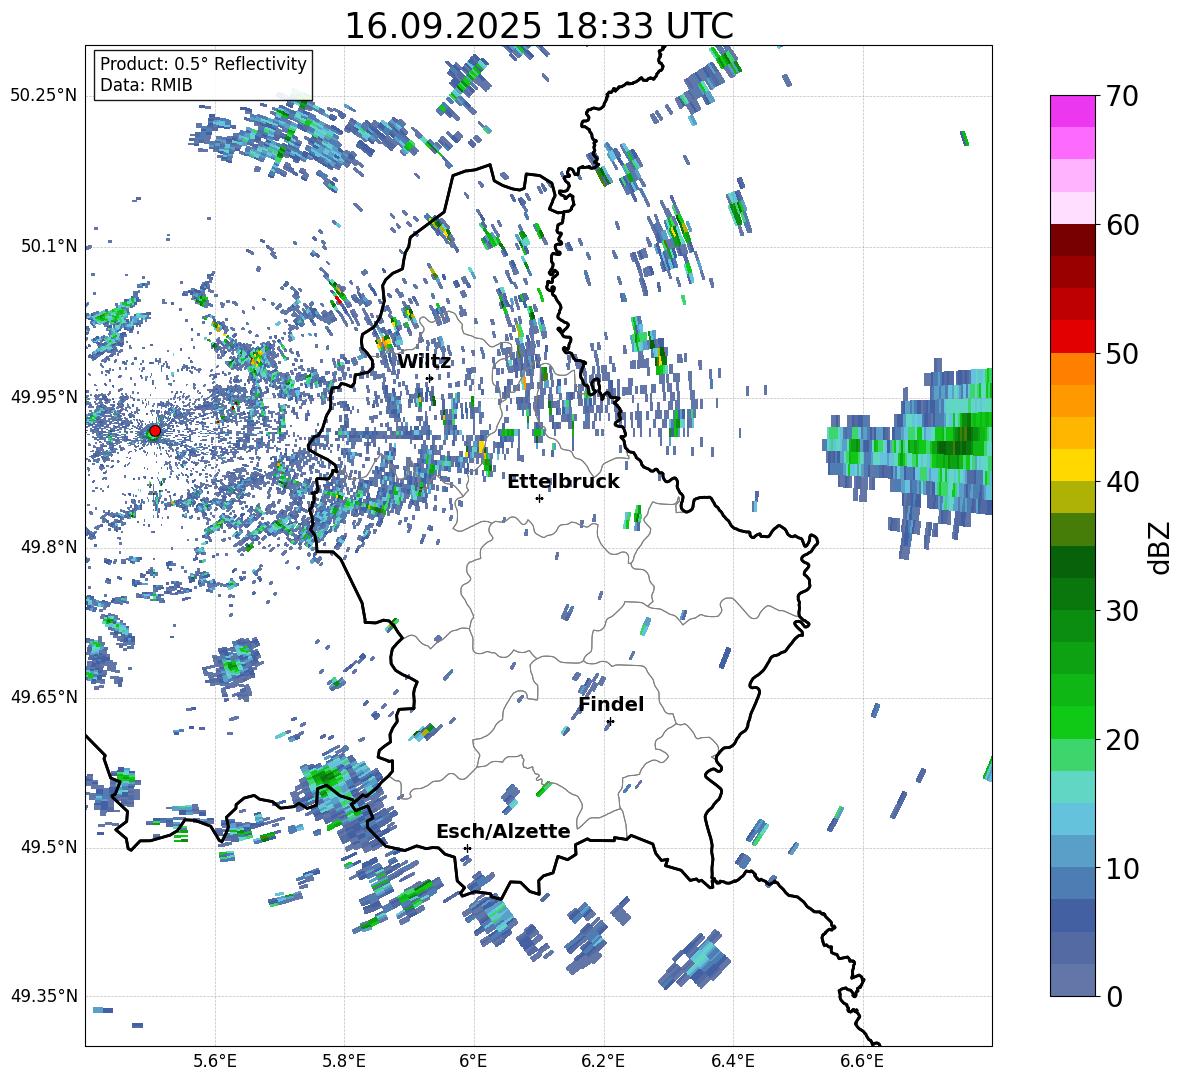Click the Wiltz city label
This screenshot has width=1184, height=1081.
[x=424, y=361]
